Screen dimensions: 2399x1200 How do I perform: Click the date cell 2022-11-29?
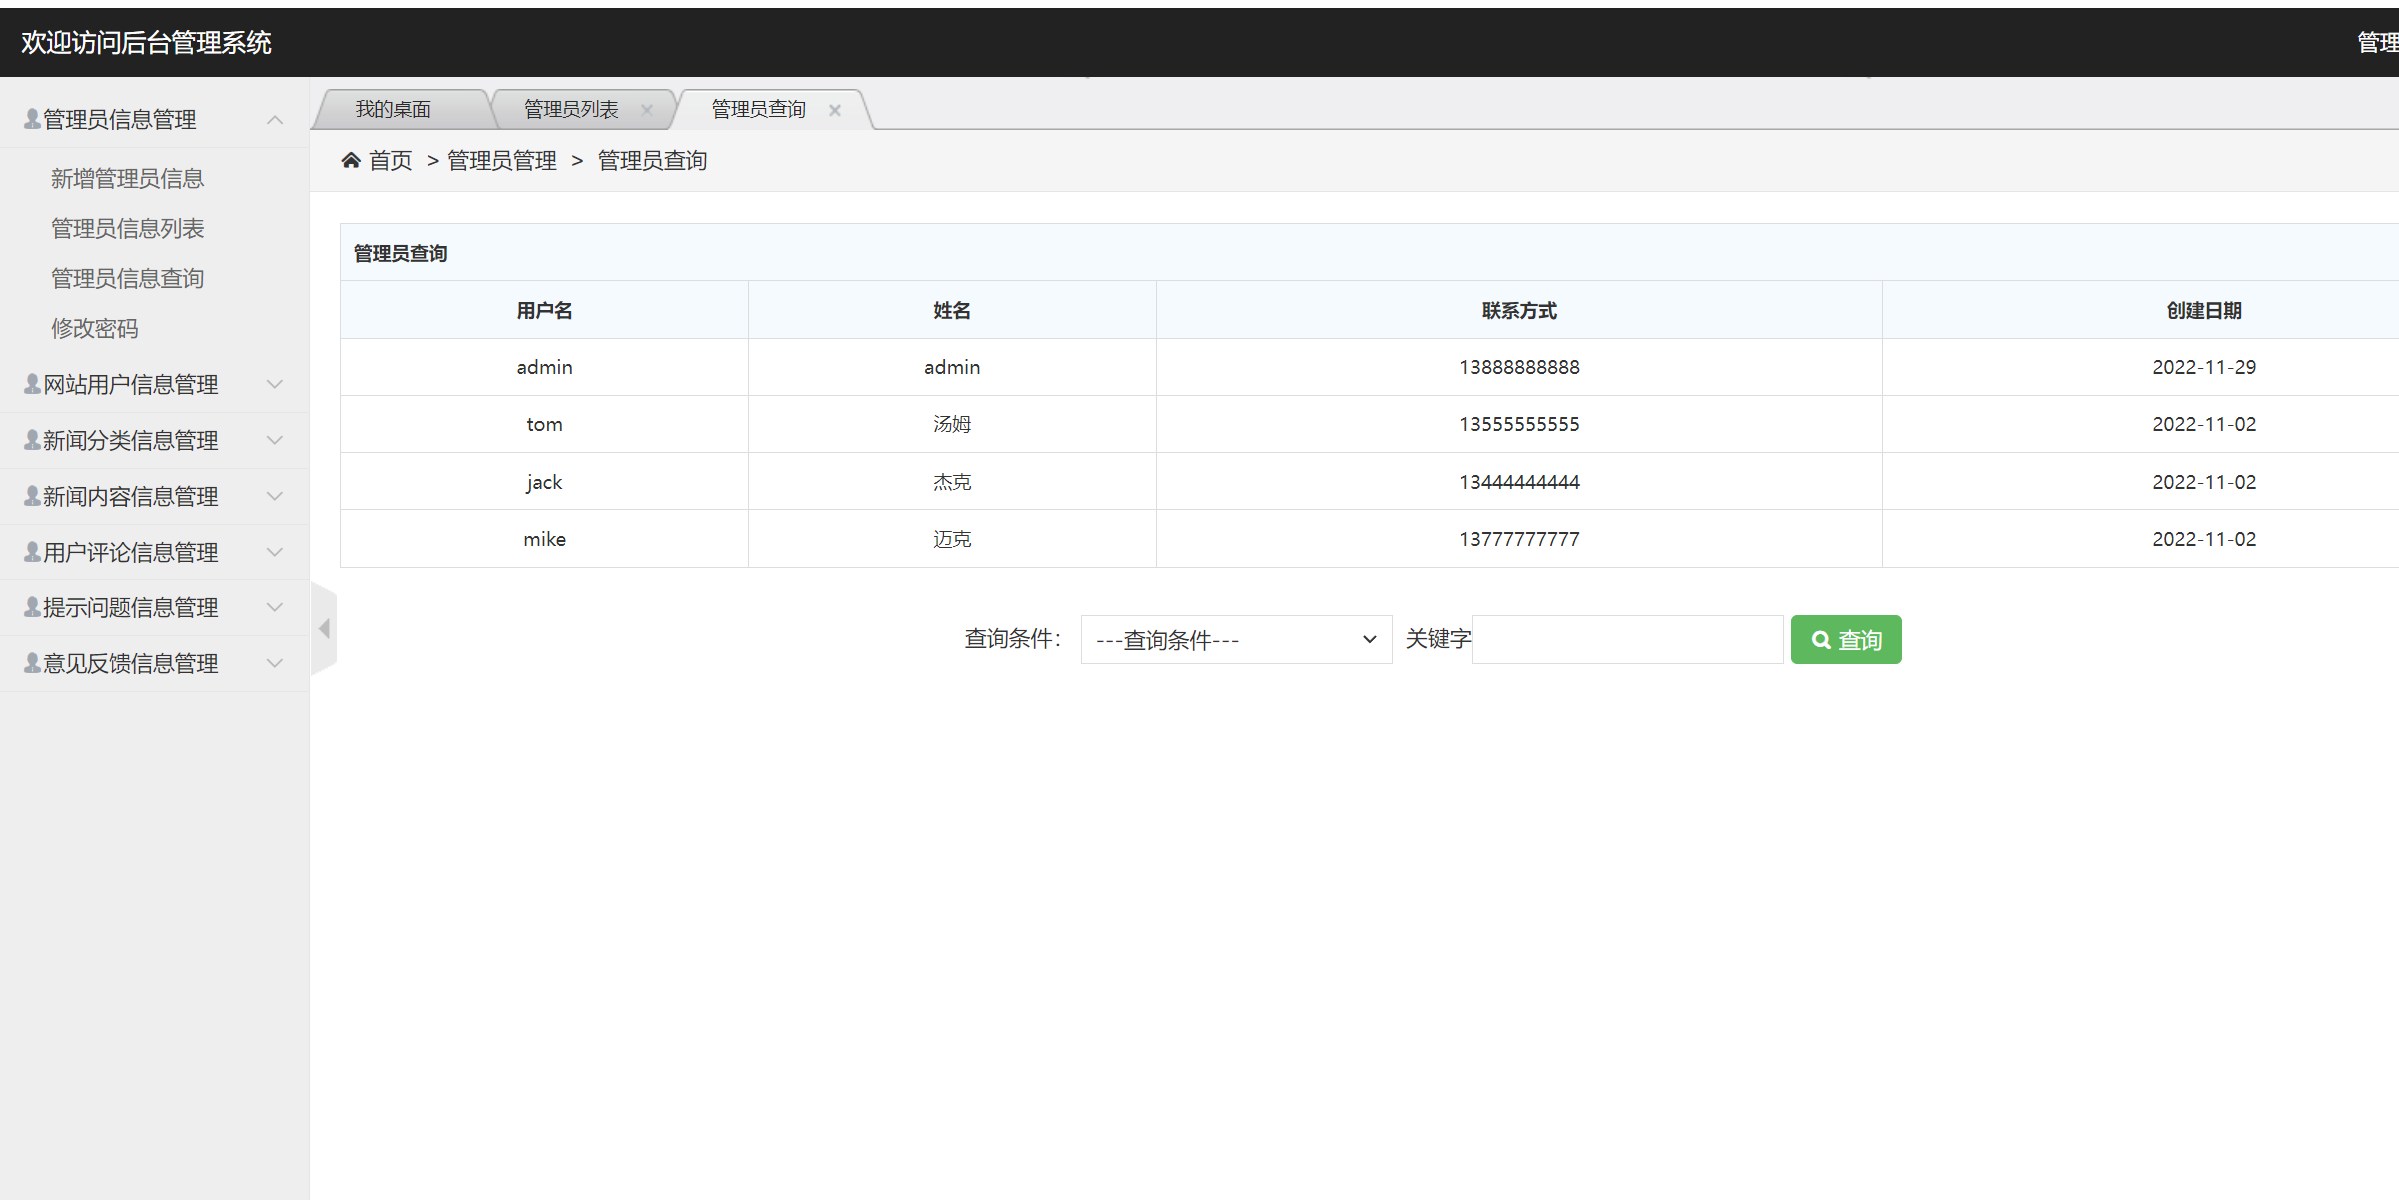[2204, 367]
